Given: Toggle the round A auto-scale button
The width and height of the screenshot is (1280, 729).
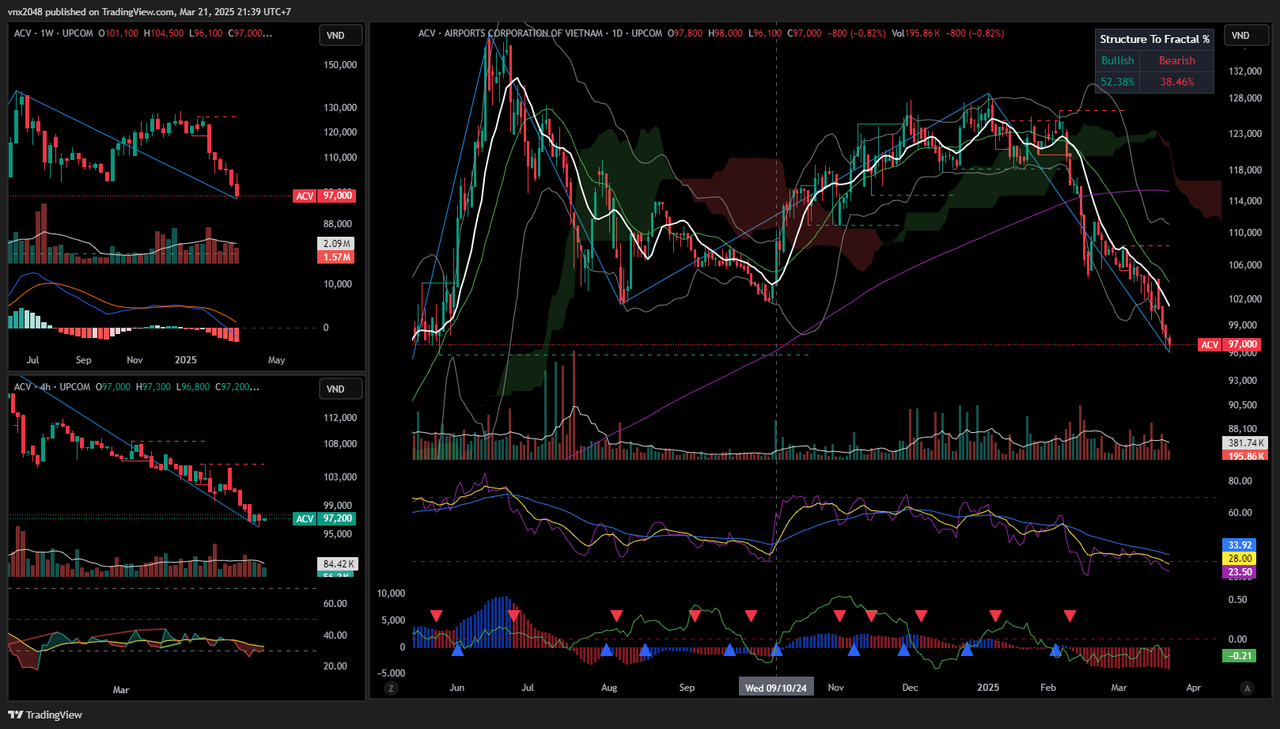Looking at the screenshot, I should coord(1246,688).
